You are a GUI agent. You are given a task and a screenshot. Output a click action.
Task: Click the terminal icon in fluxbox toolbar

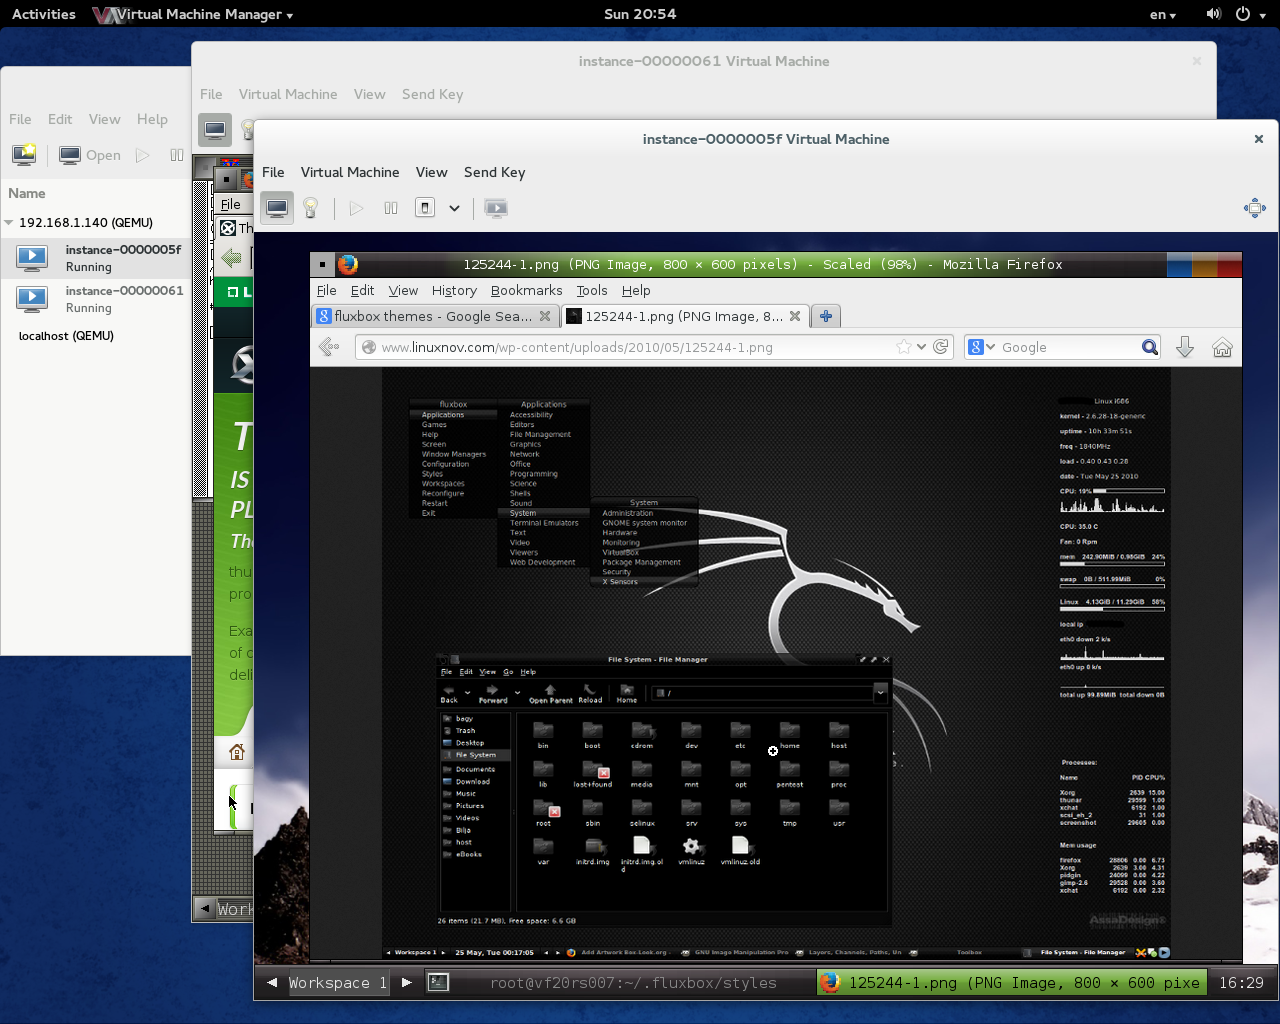tap(438, 983)
